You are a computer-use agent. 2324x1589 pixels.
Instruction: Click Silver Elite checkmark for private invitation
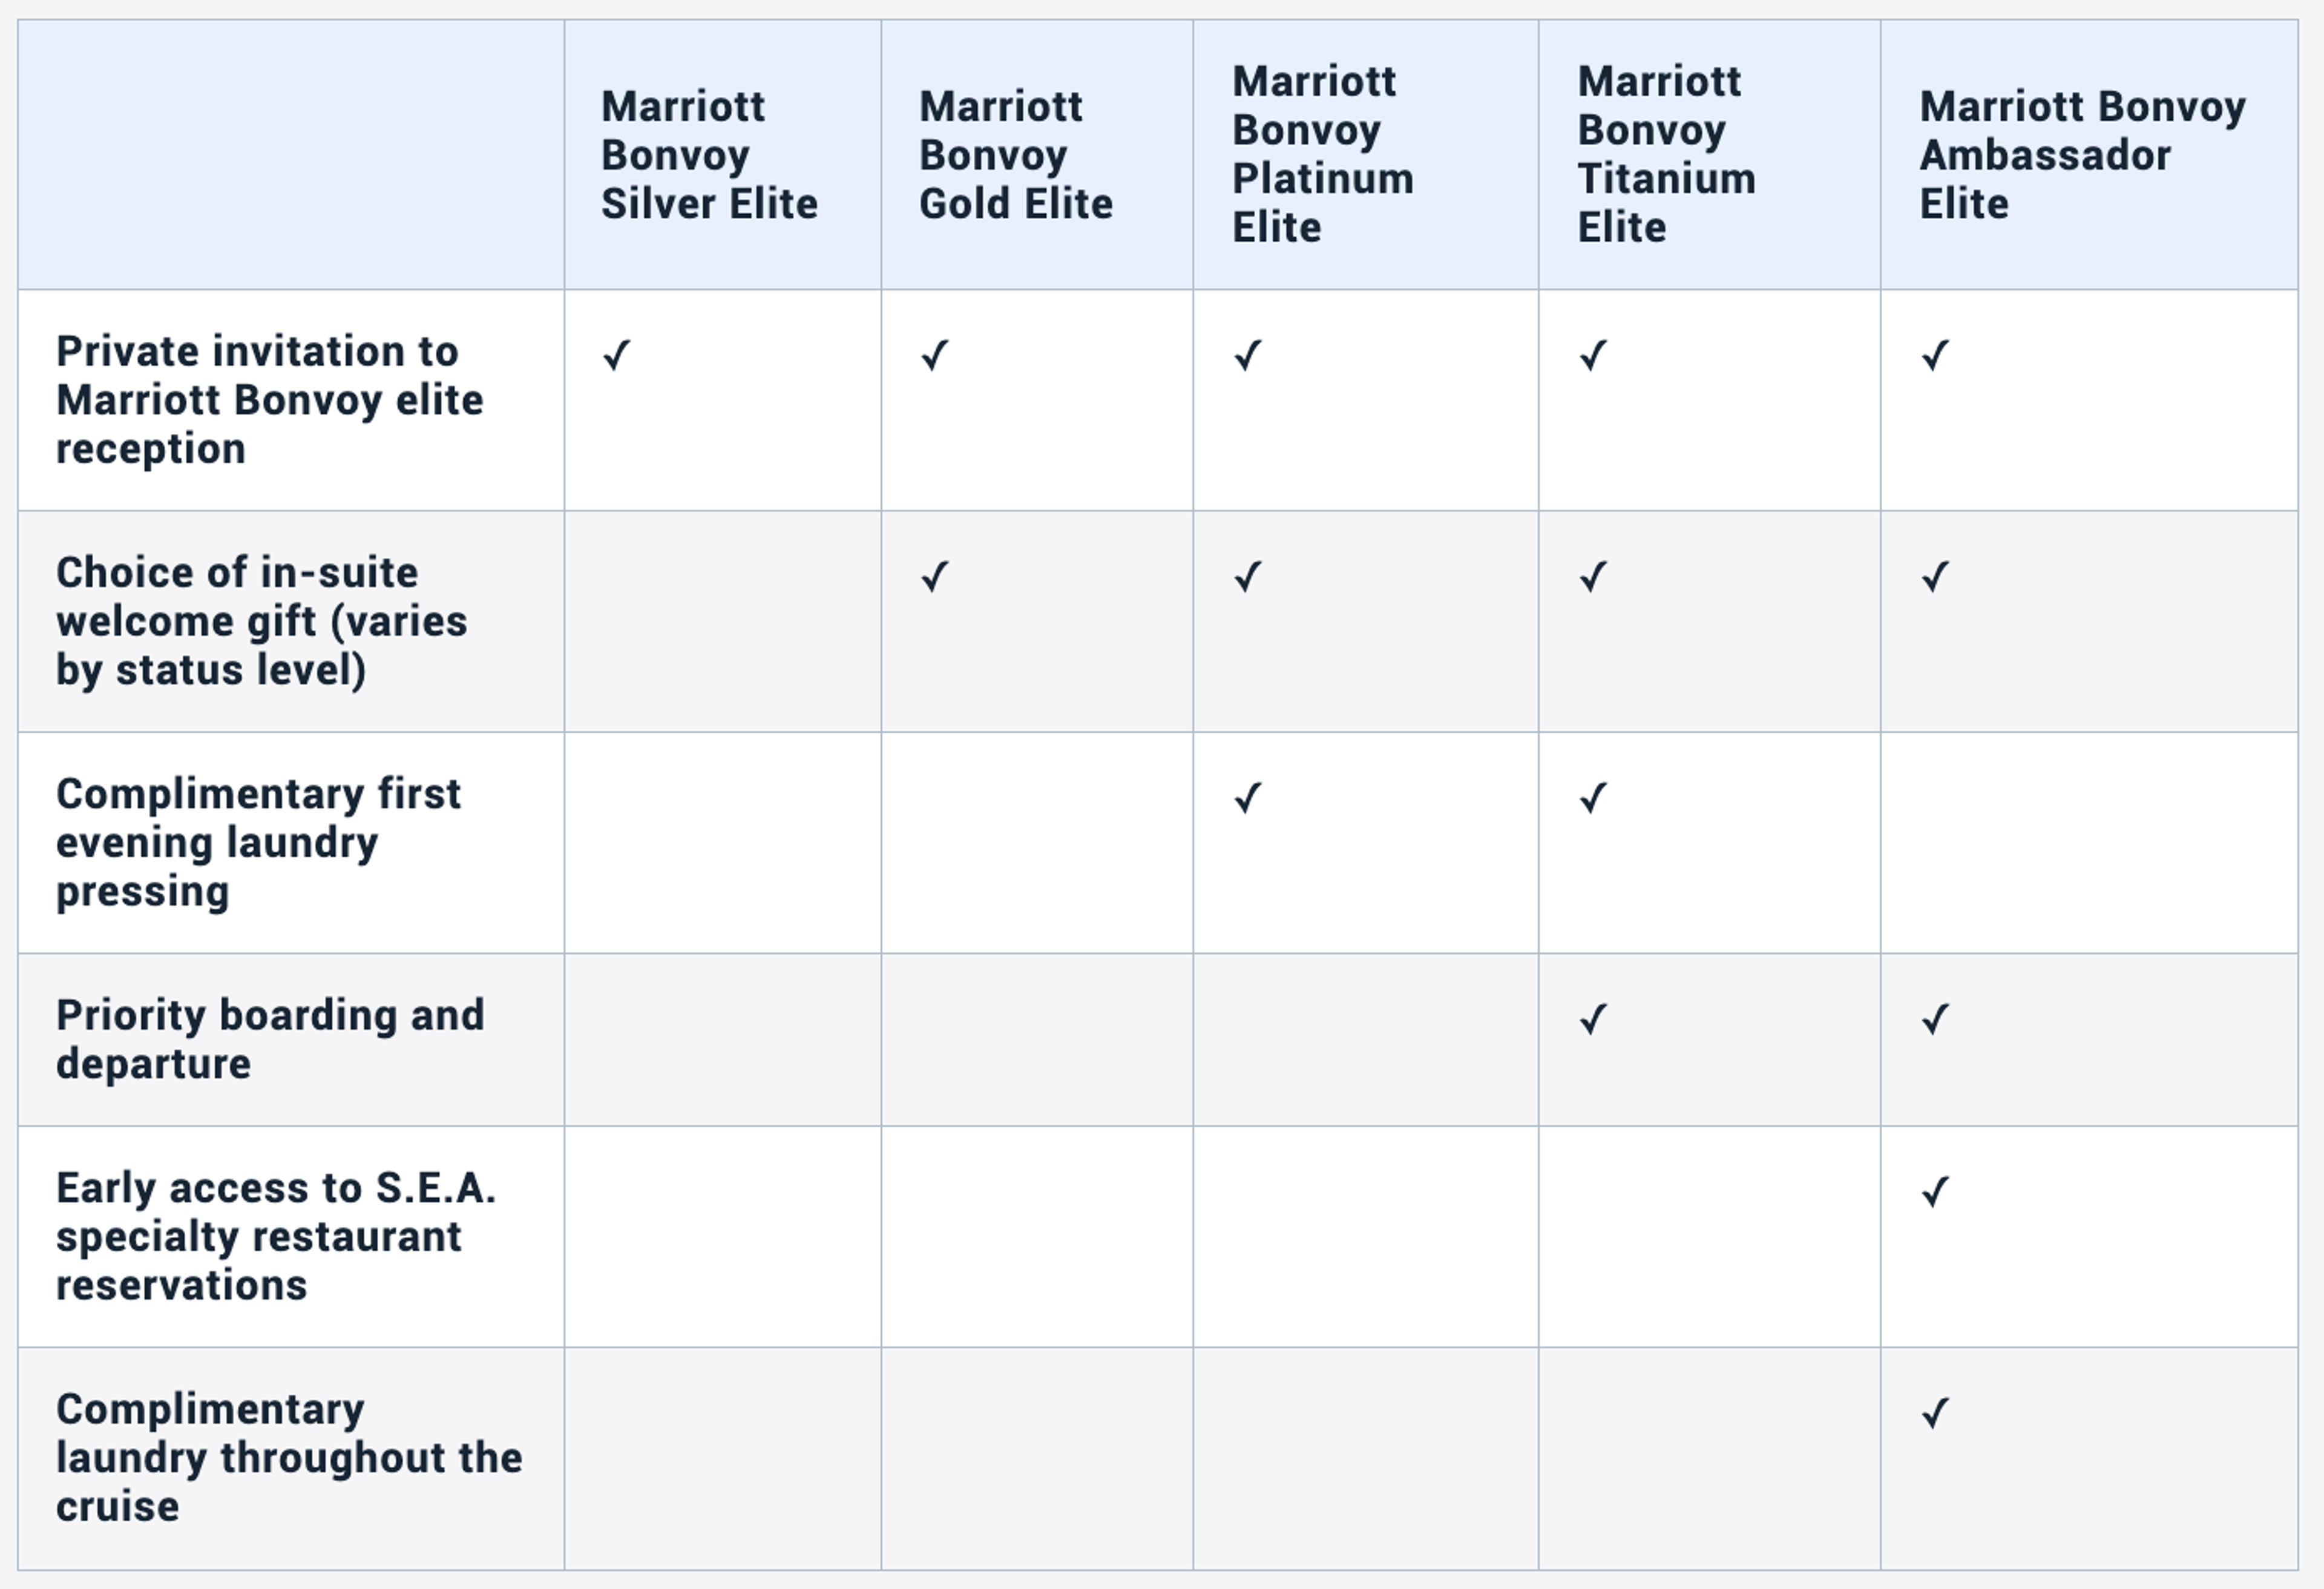(617, 355)
